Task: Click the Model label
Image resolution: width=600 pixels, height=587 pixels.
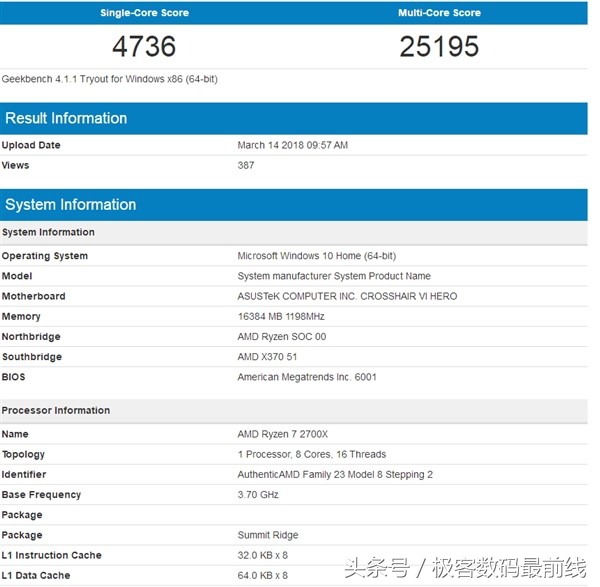Action: click(x=17, y=276)
